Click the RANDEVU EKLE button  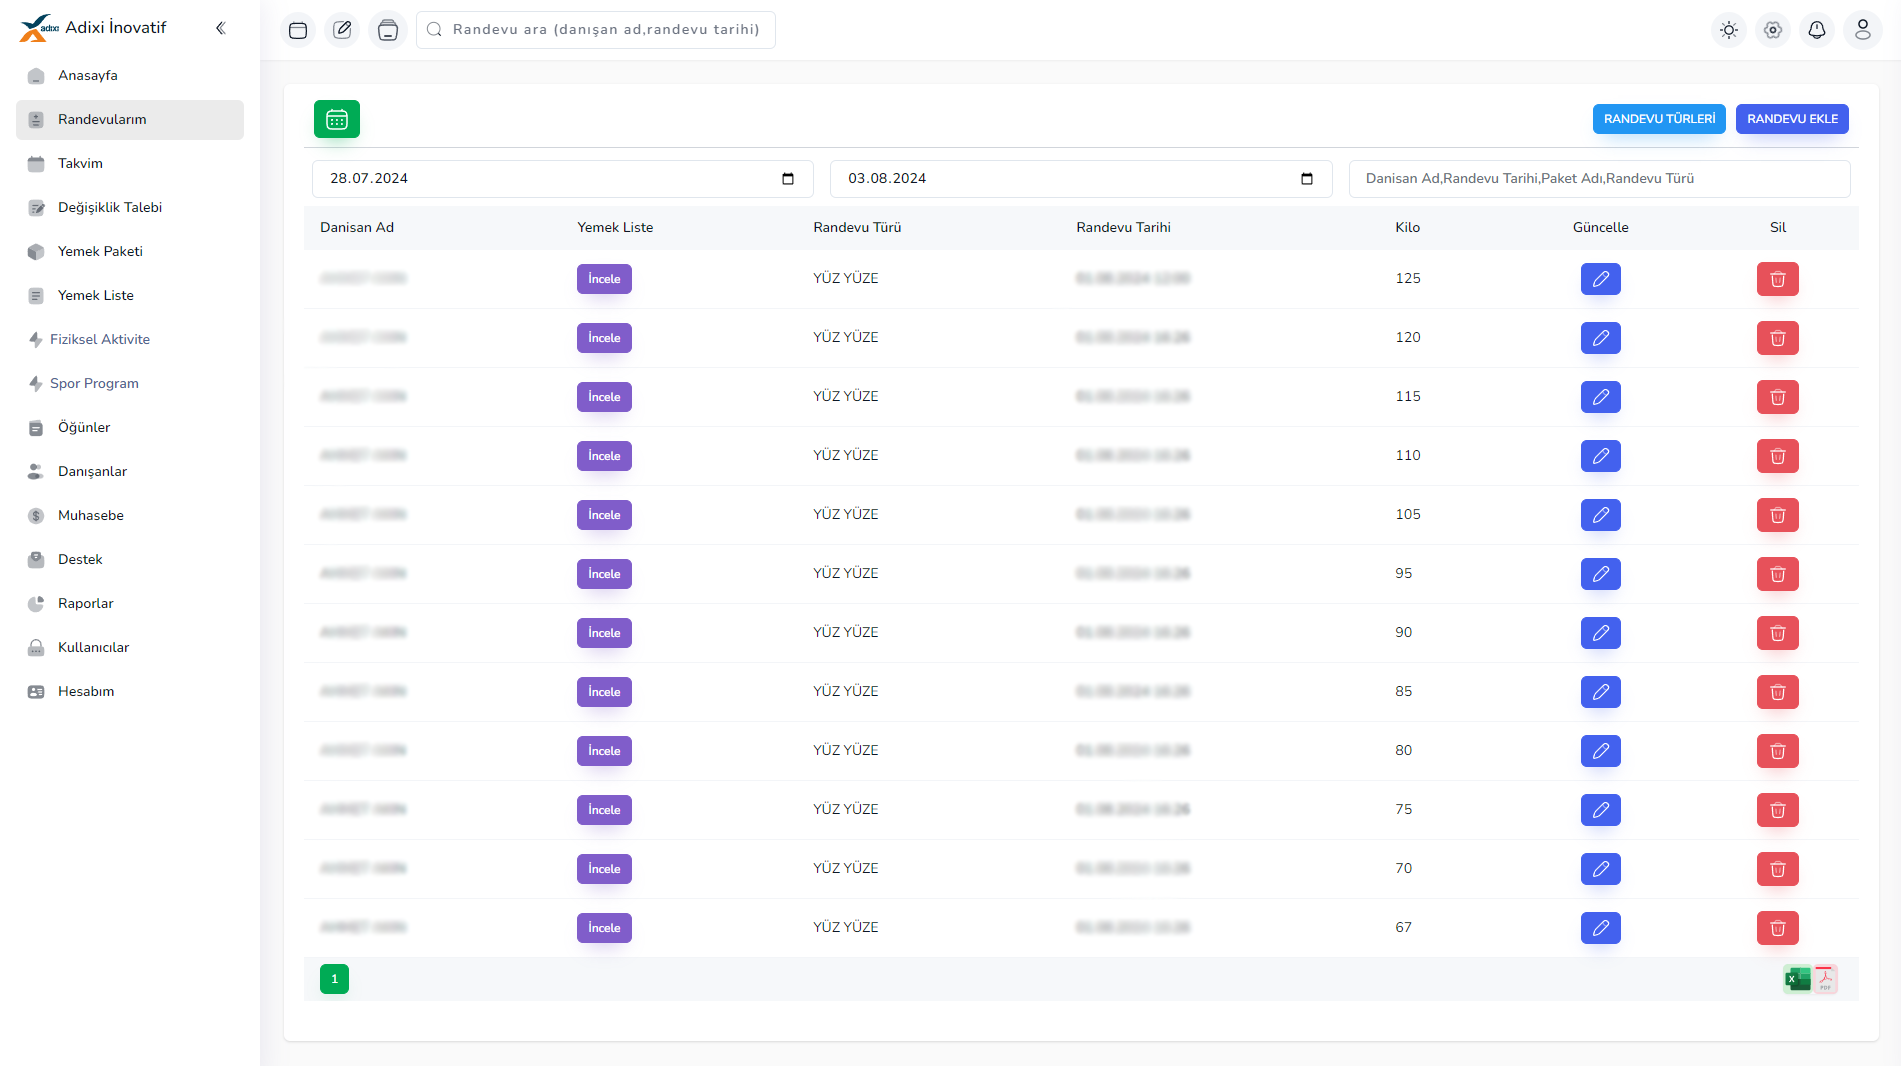point(1792,119)
